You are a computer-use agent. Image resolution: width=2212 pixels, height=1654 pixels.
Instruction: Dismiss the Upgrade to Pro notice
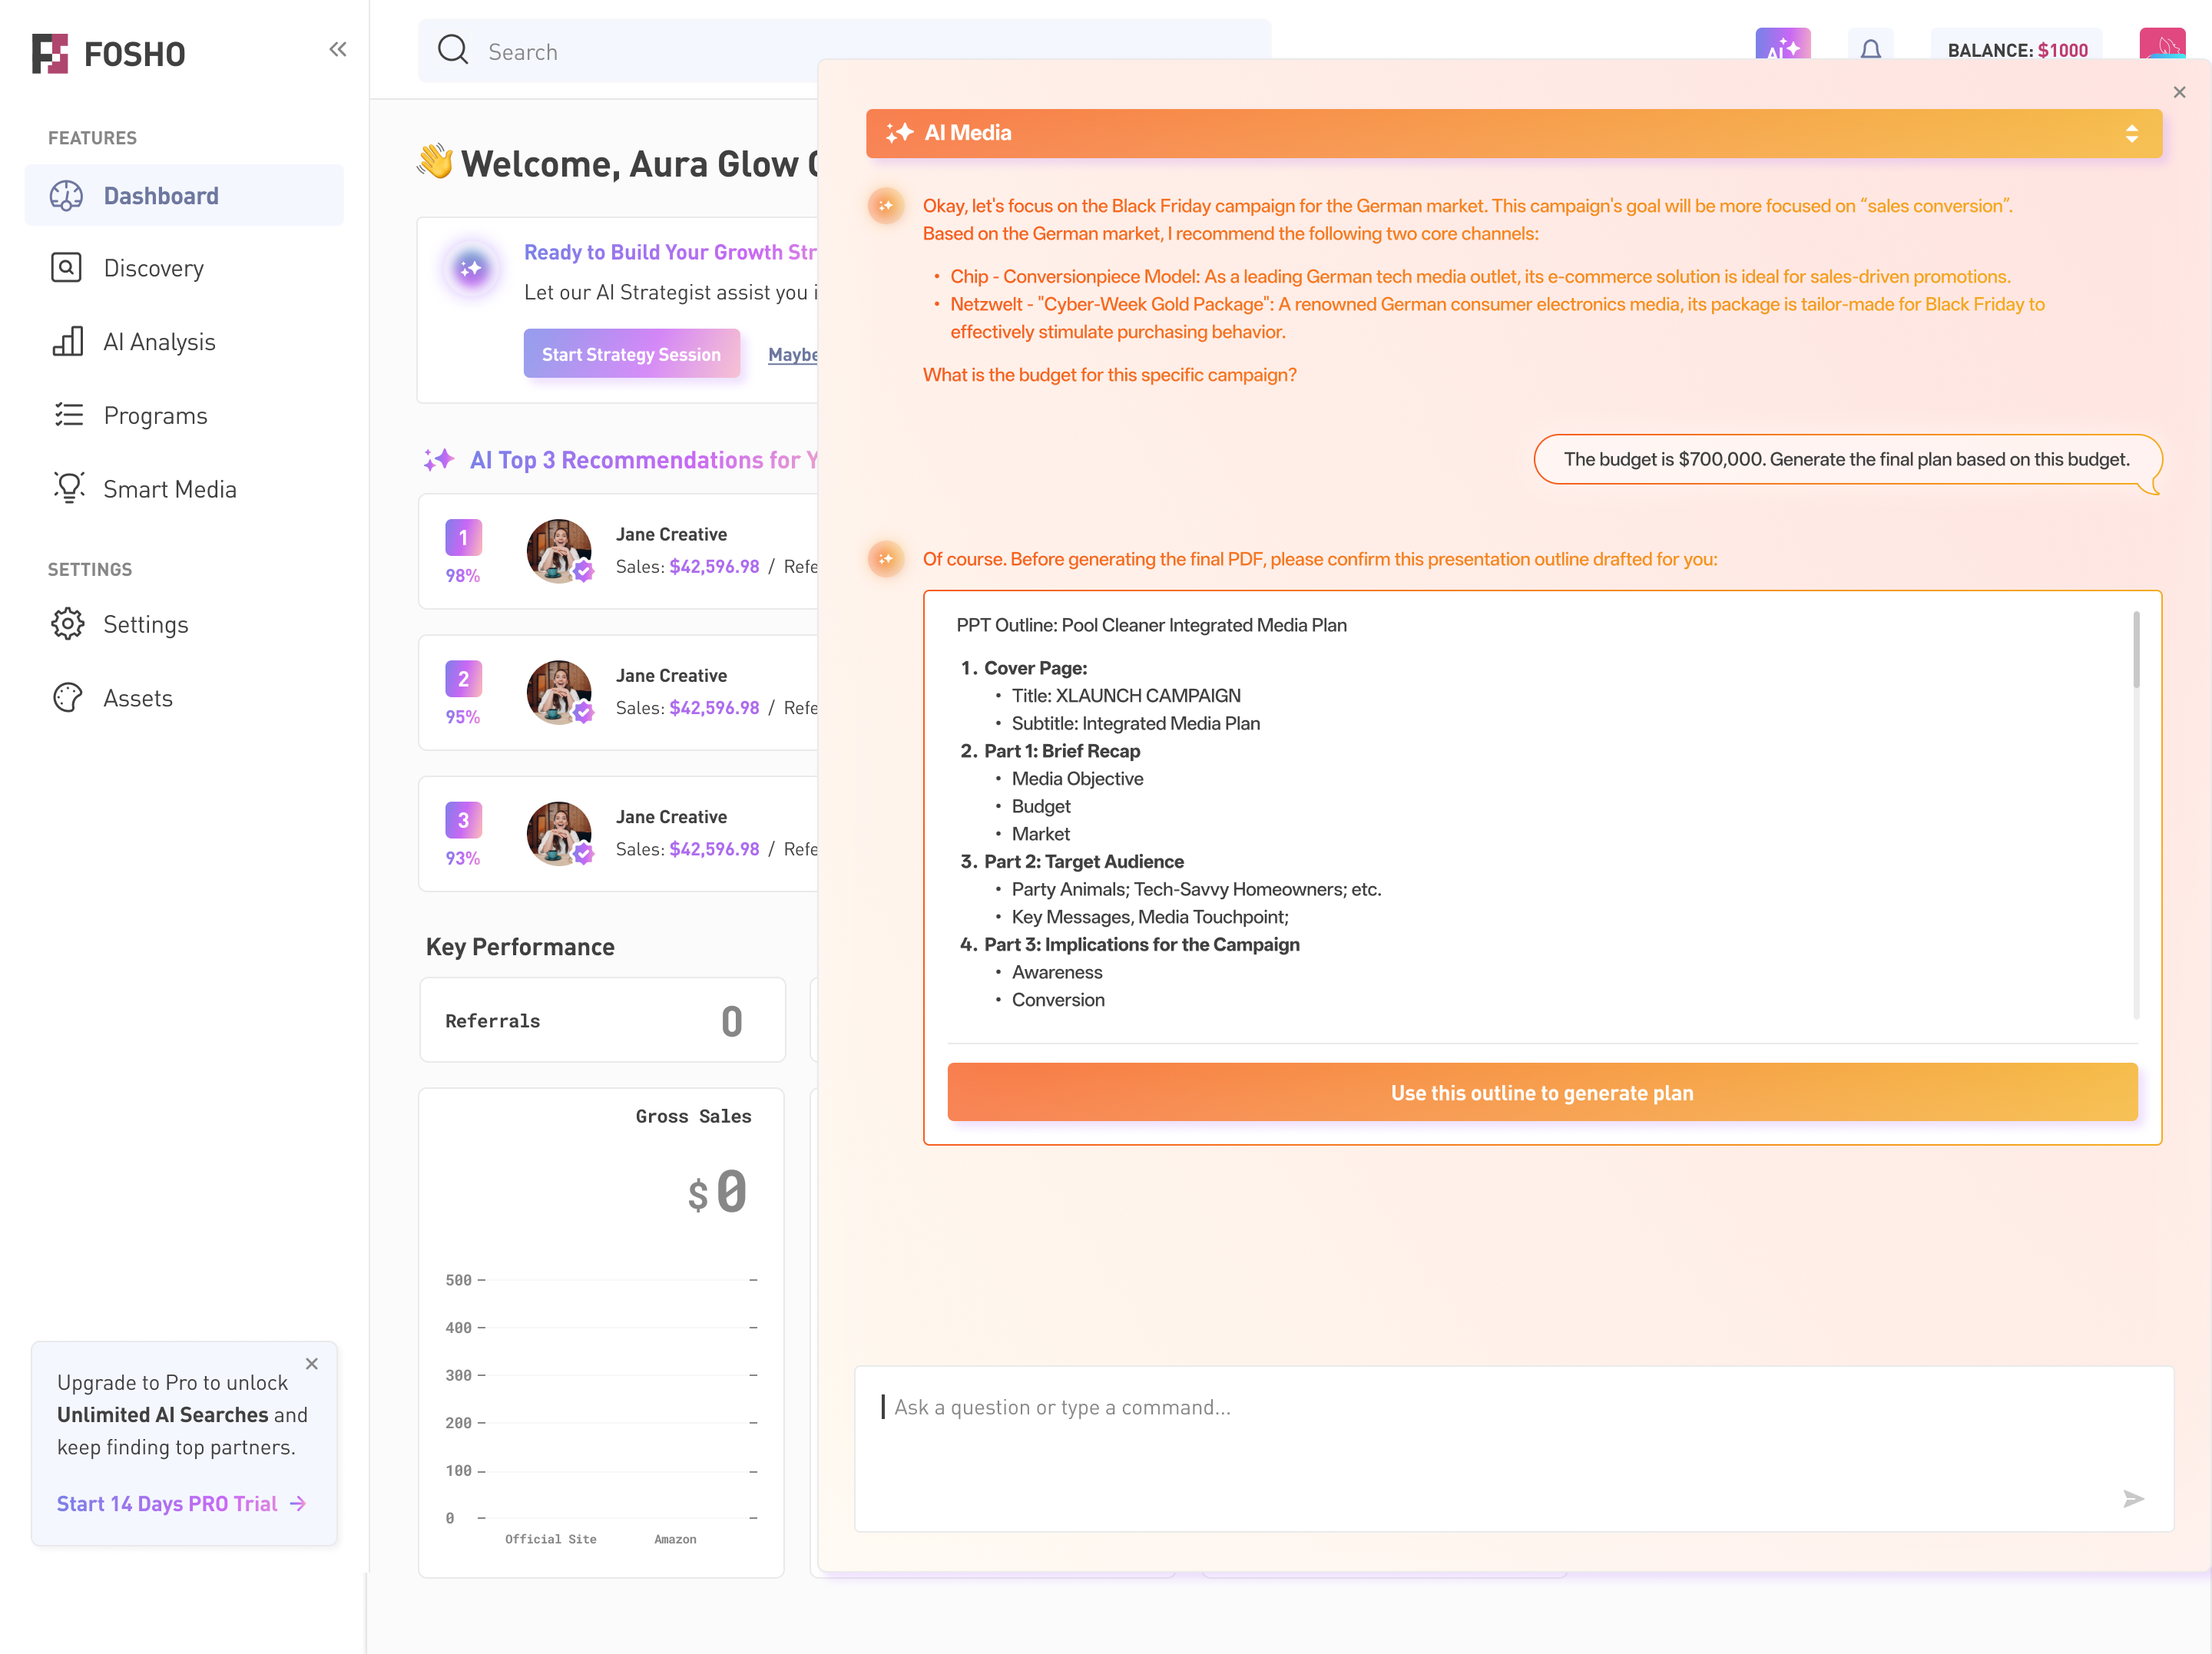pyautogui.click(x=312, y=1363)
